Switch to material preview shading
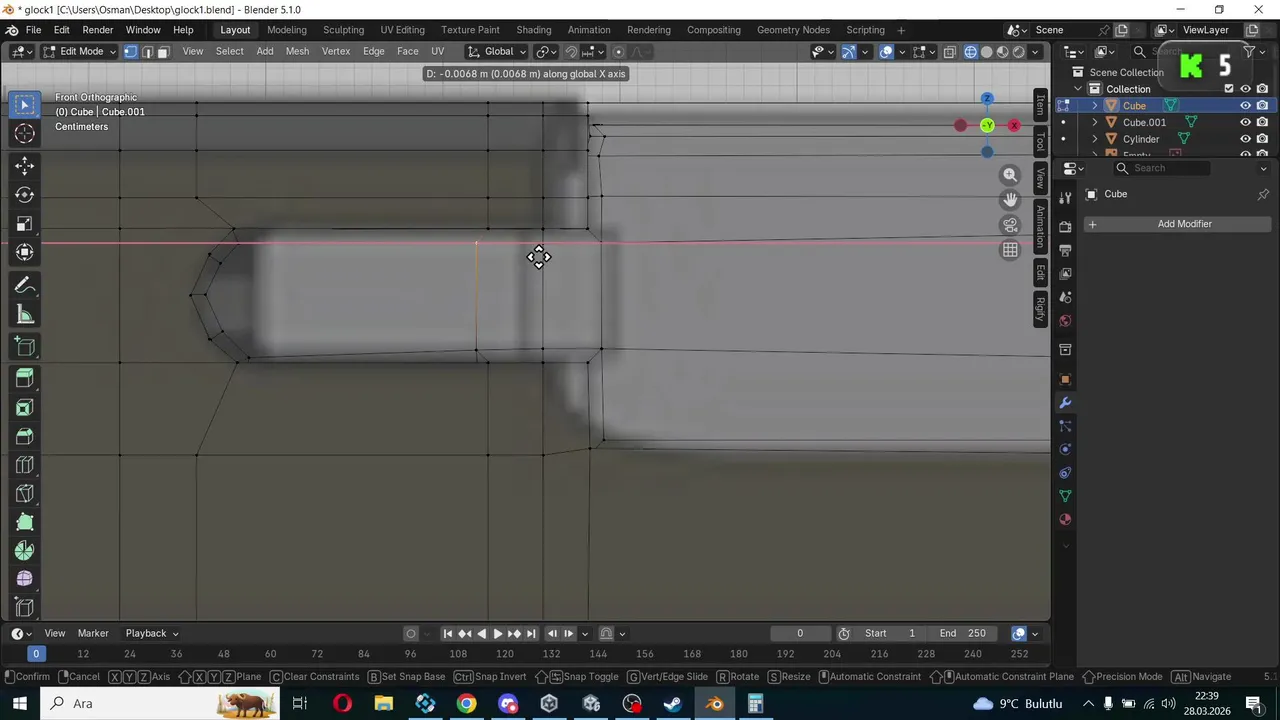 pos(1003,52)
